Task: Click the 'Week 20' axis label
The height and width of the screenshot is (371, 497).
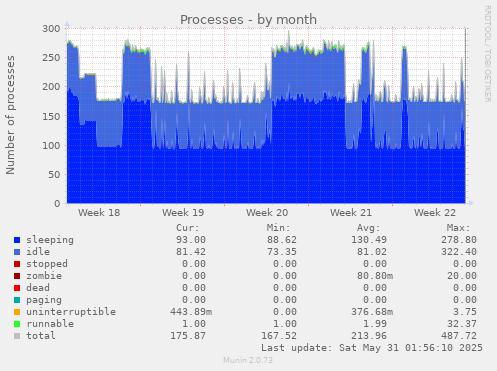Action: [x=267, y=213]
